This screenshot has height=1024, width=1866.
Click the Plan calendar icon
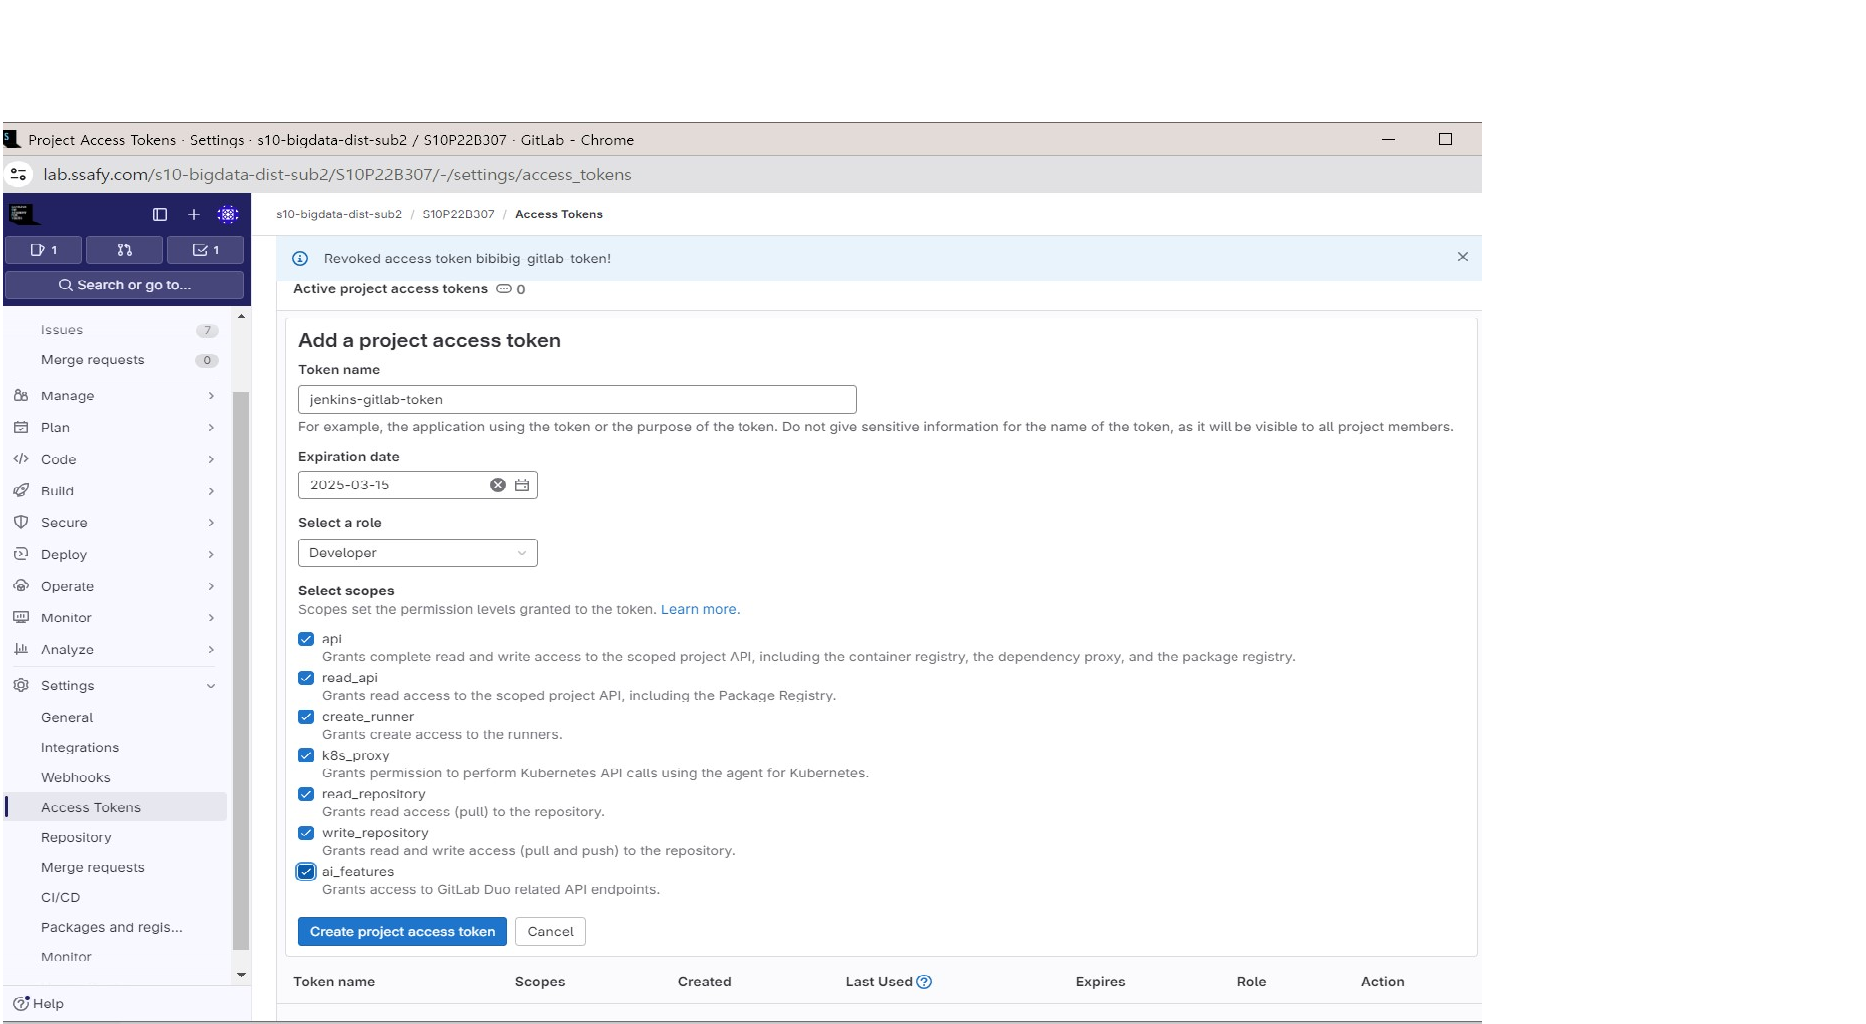21,427
